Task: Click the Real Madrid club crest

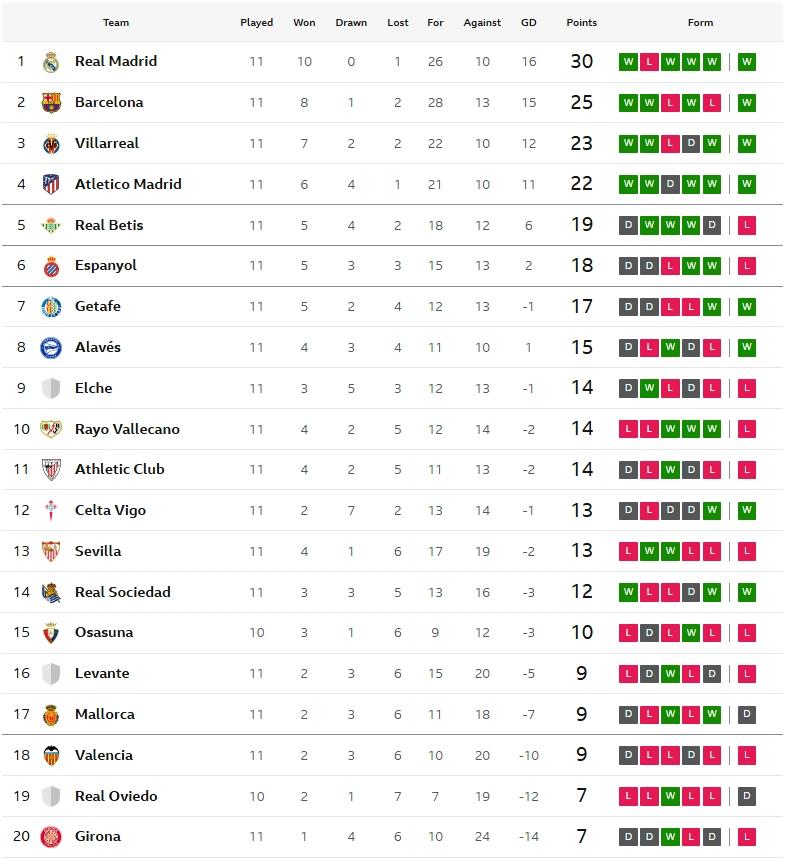Action: (51, 62)
